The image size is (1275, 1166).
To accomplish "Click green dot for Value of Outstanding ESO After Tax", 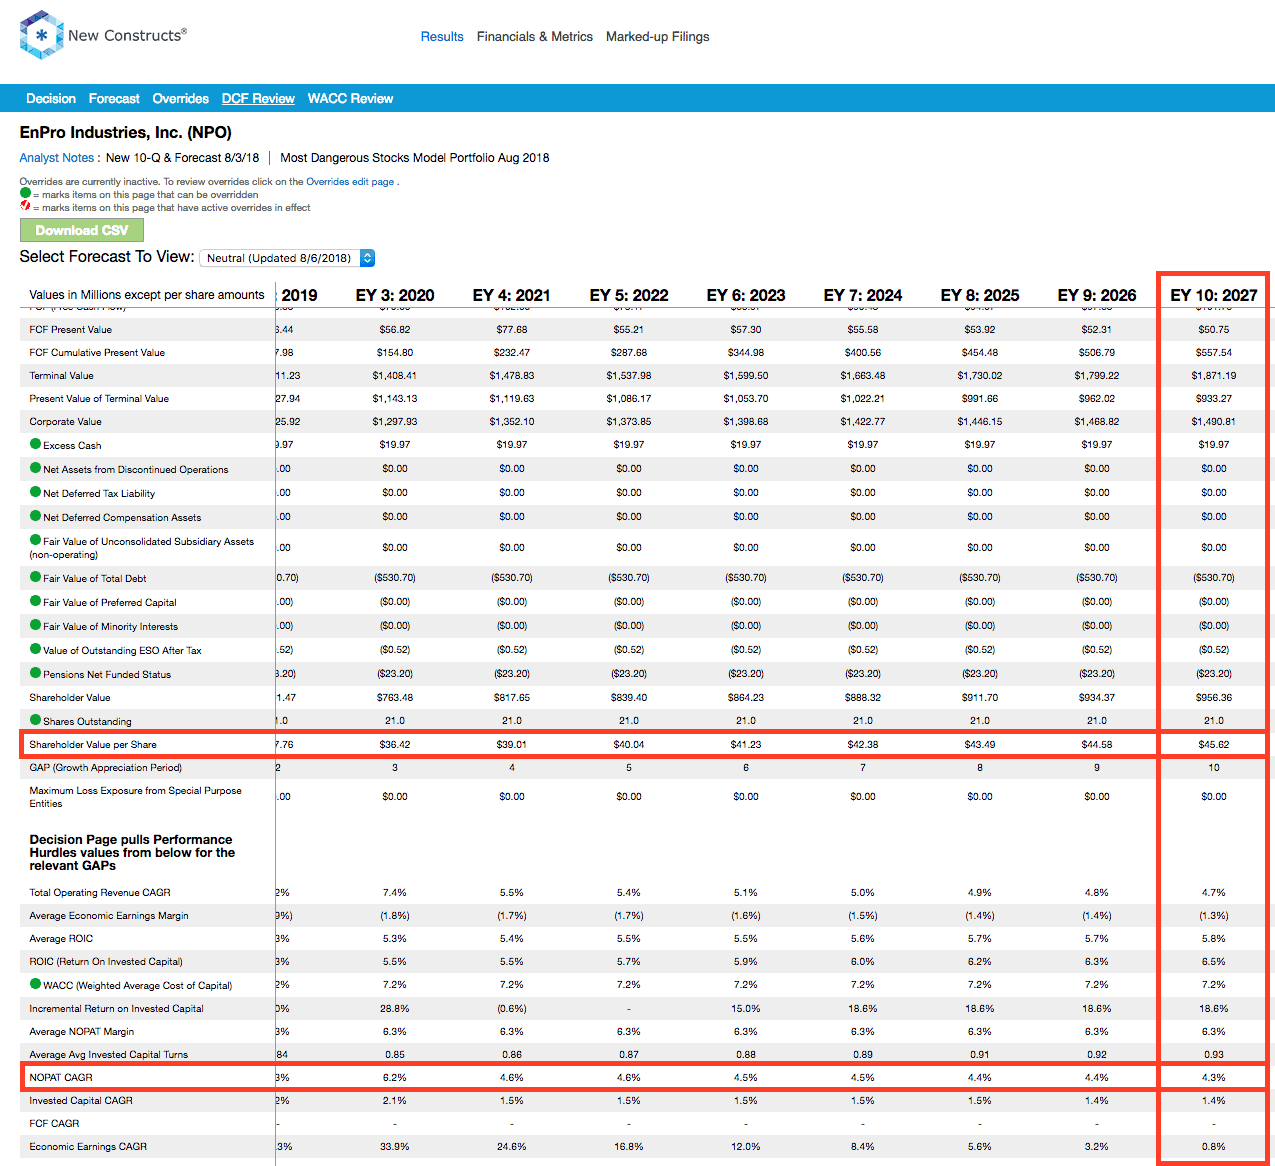I will coord(35,649).
